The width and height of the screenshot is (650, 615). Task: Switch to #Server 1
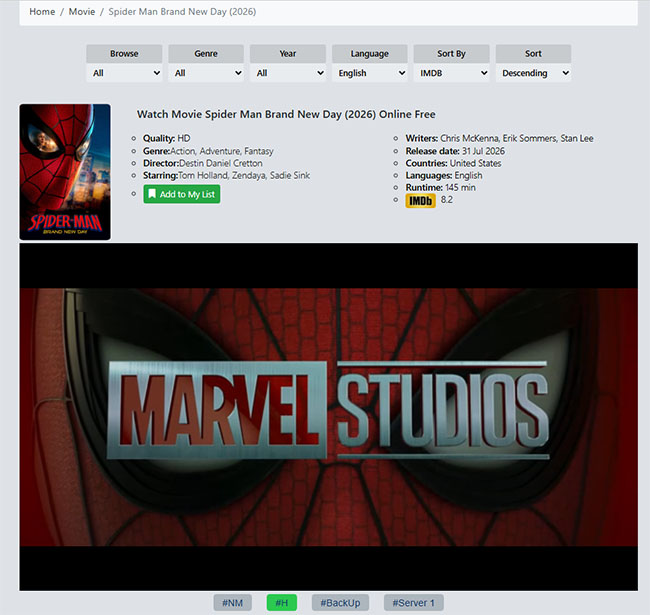click(414, 603)
